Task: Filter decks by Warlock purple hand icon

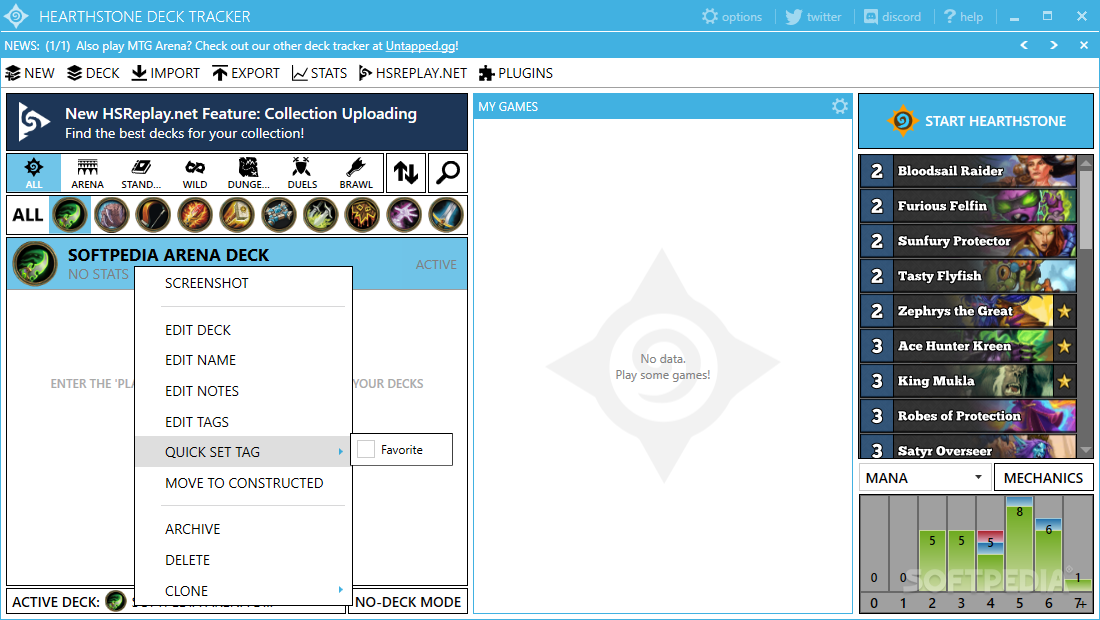Action: 405,215
